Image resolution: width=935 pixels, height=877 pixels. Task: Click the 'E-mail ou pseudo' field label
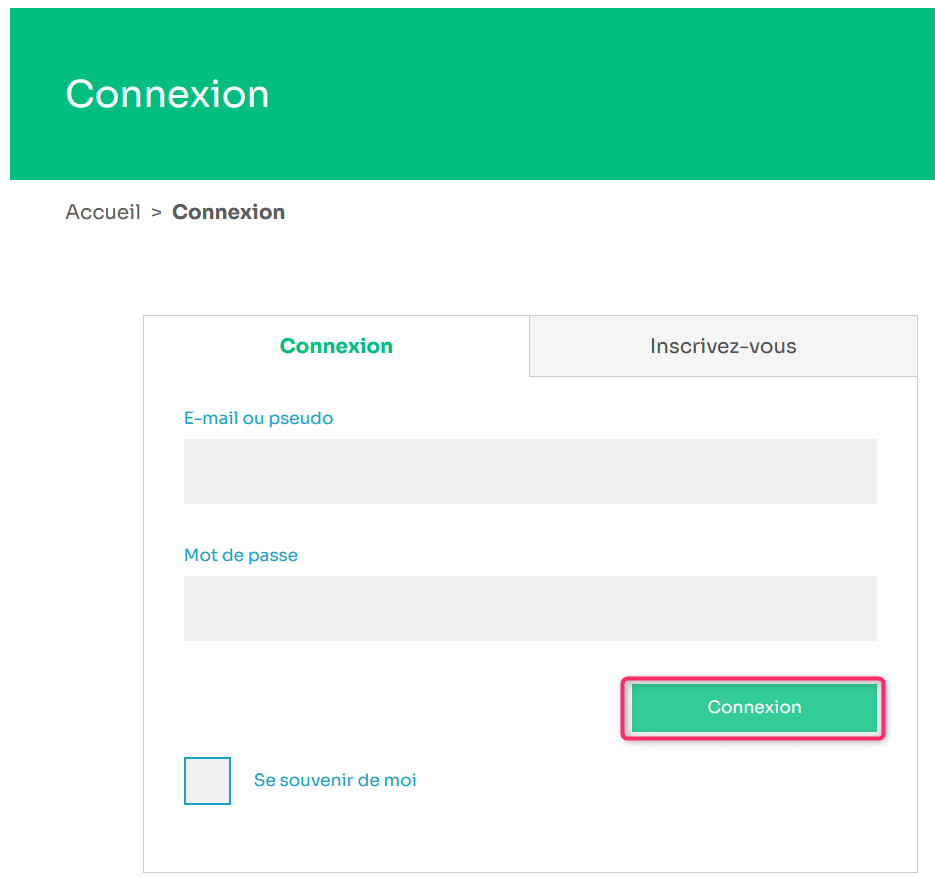[x=258, y=418]
